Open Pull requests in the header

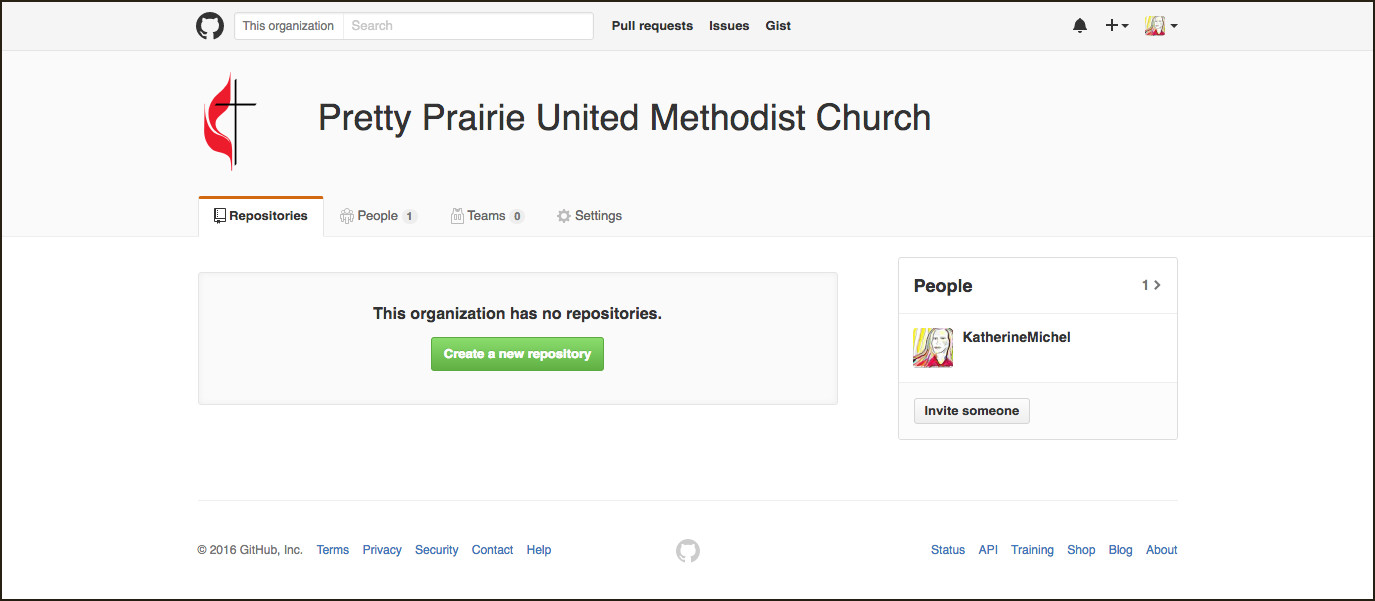pos(652,26)
